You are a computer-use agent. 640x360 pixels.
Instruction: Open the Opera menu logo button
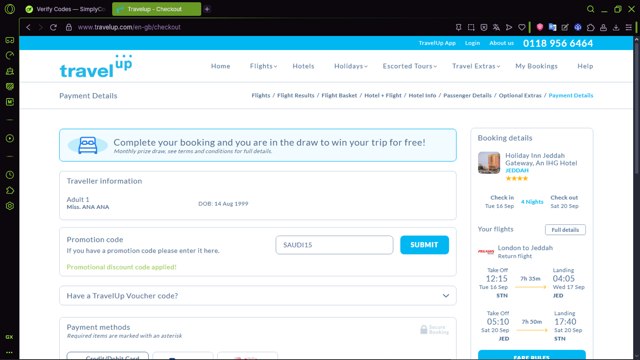pos(10,9)
